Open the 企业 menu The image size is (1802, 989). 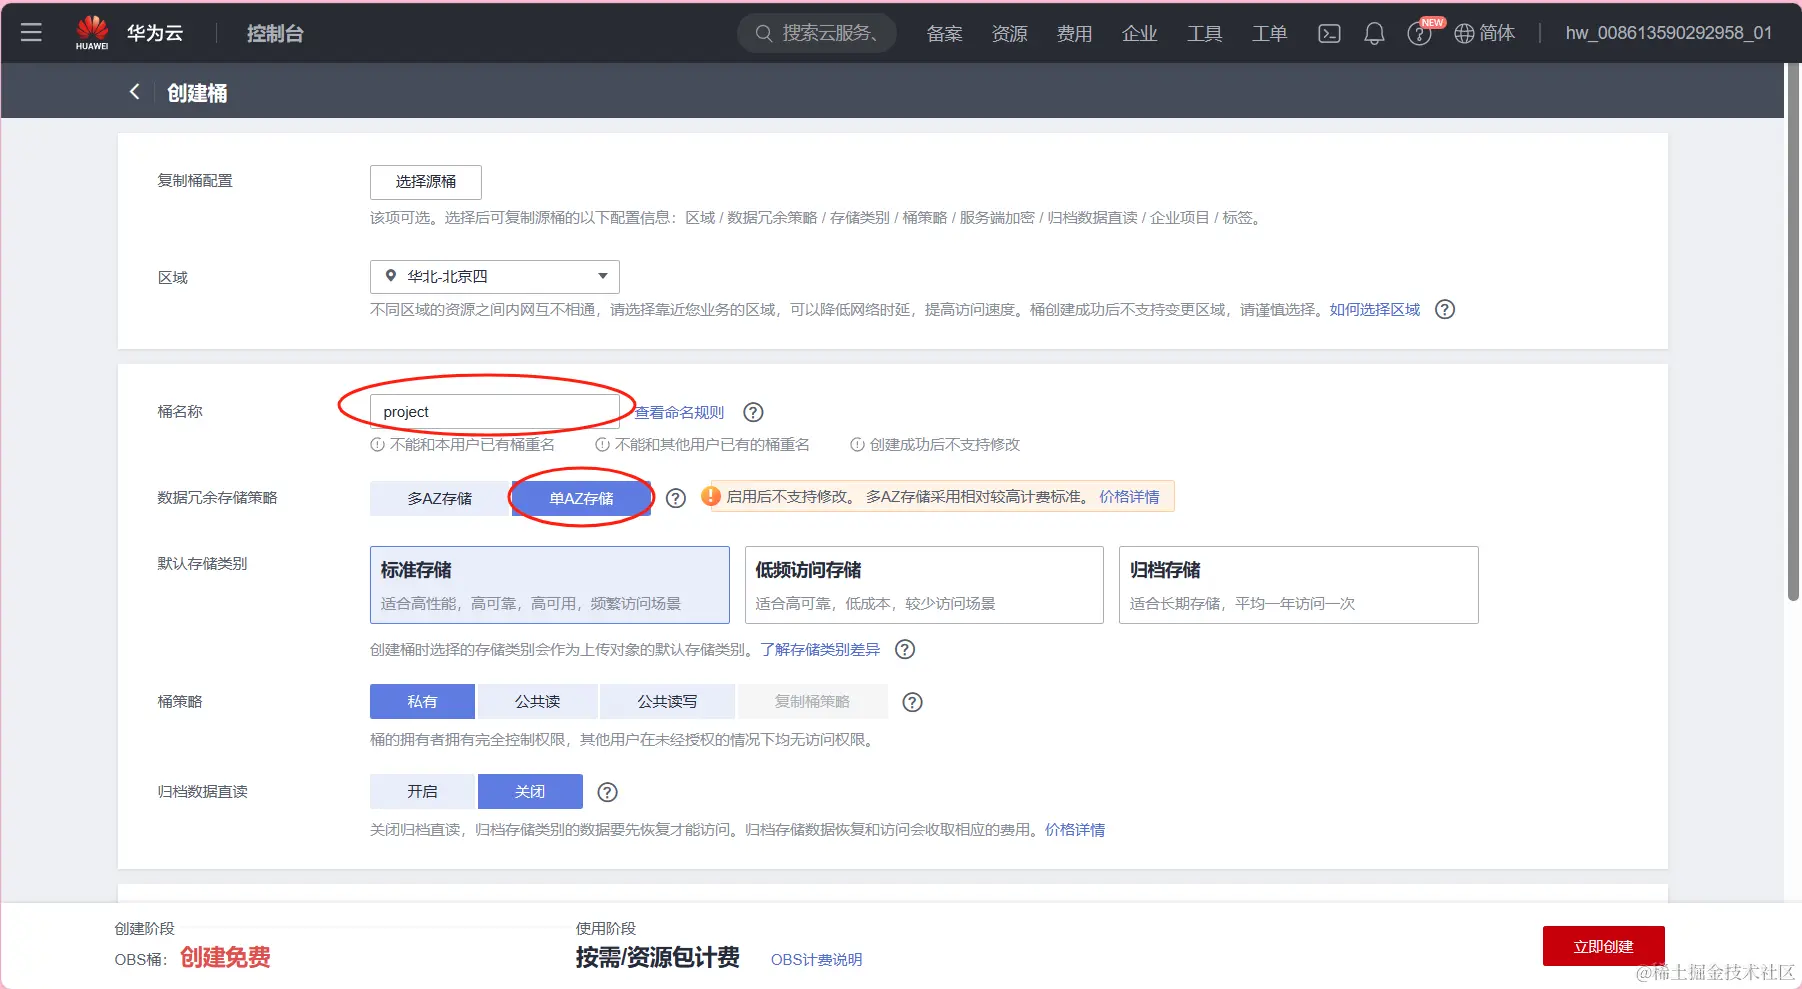(x=1139, y=34)
